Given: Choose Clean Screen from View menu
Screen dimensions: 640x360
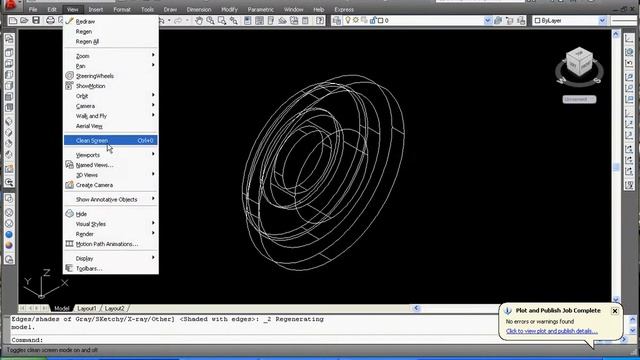Looking at the screenshot, I should click(111, 140).
